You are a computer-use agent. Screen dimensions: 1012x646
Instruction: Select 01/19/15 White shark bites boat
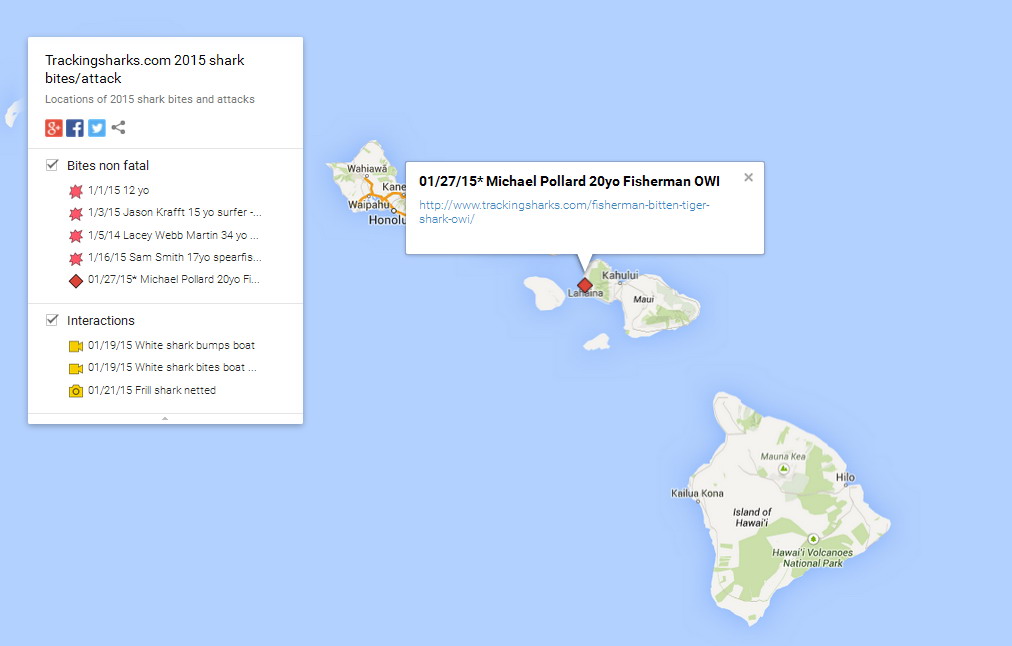[172, 367]
